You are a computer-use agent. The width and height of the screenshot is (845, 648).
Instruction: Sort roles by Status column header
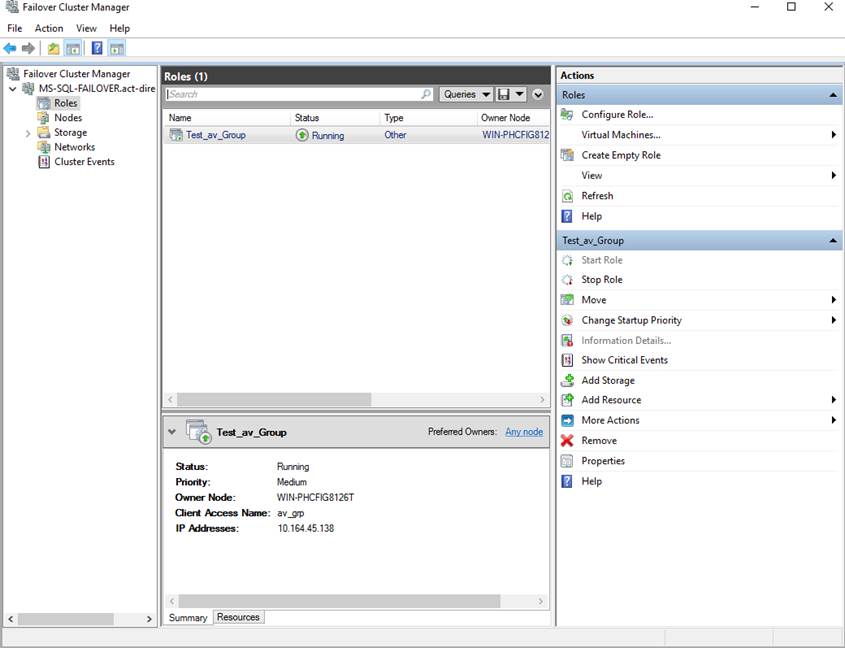coord(307,118)
